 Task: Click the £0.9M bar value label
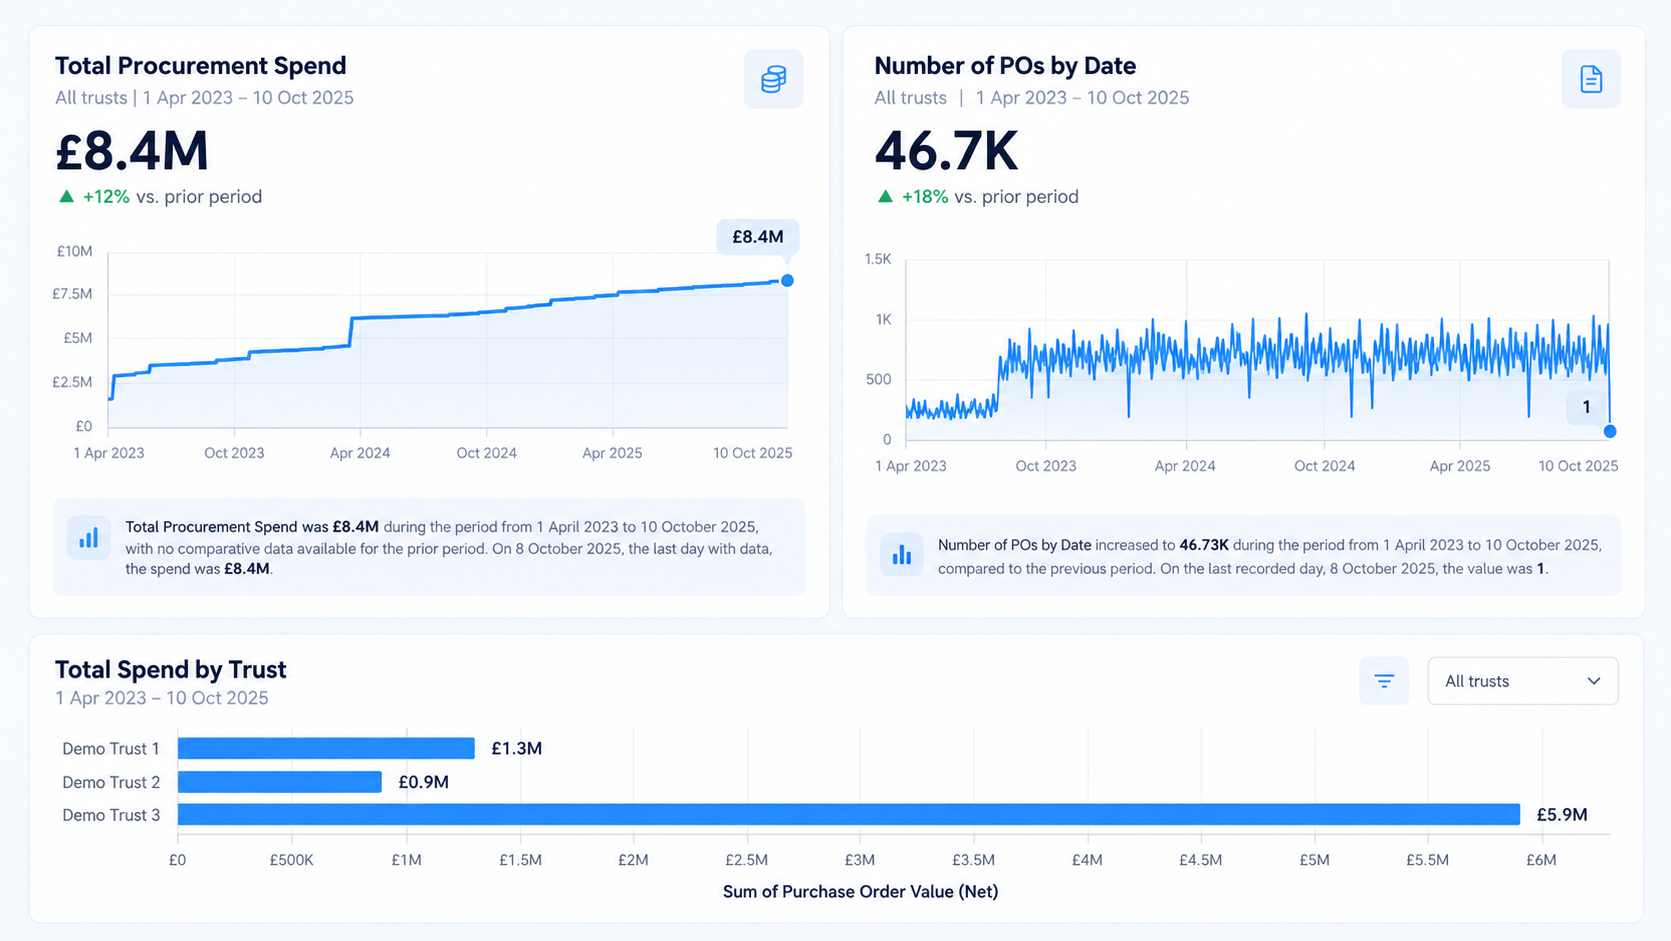(424, 782)
